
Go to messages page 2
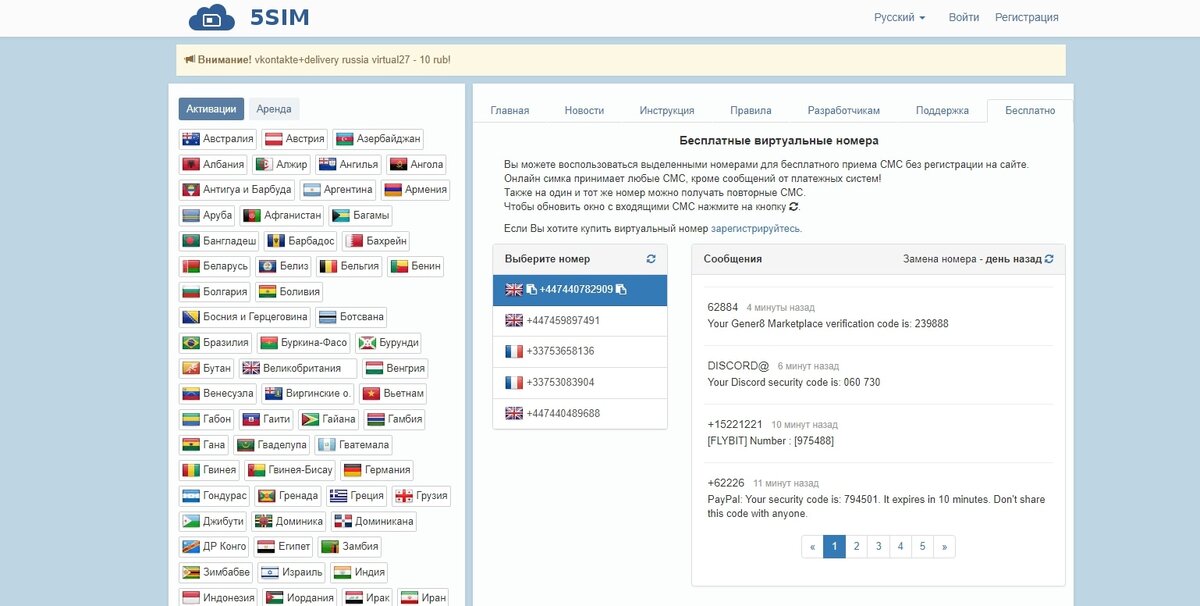[x=856, y=547]
